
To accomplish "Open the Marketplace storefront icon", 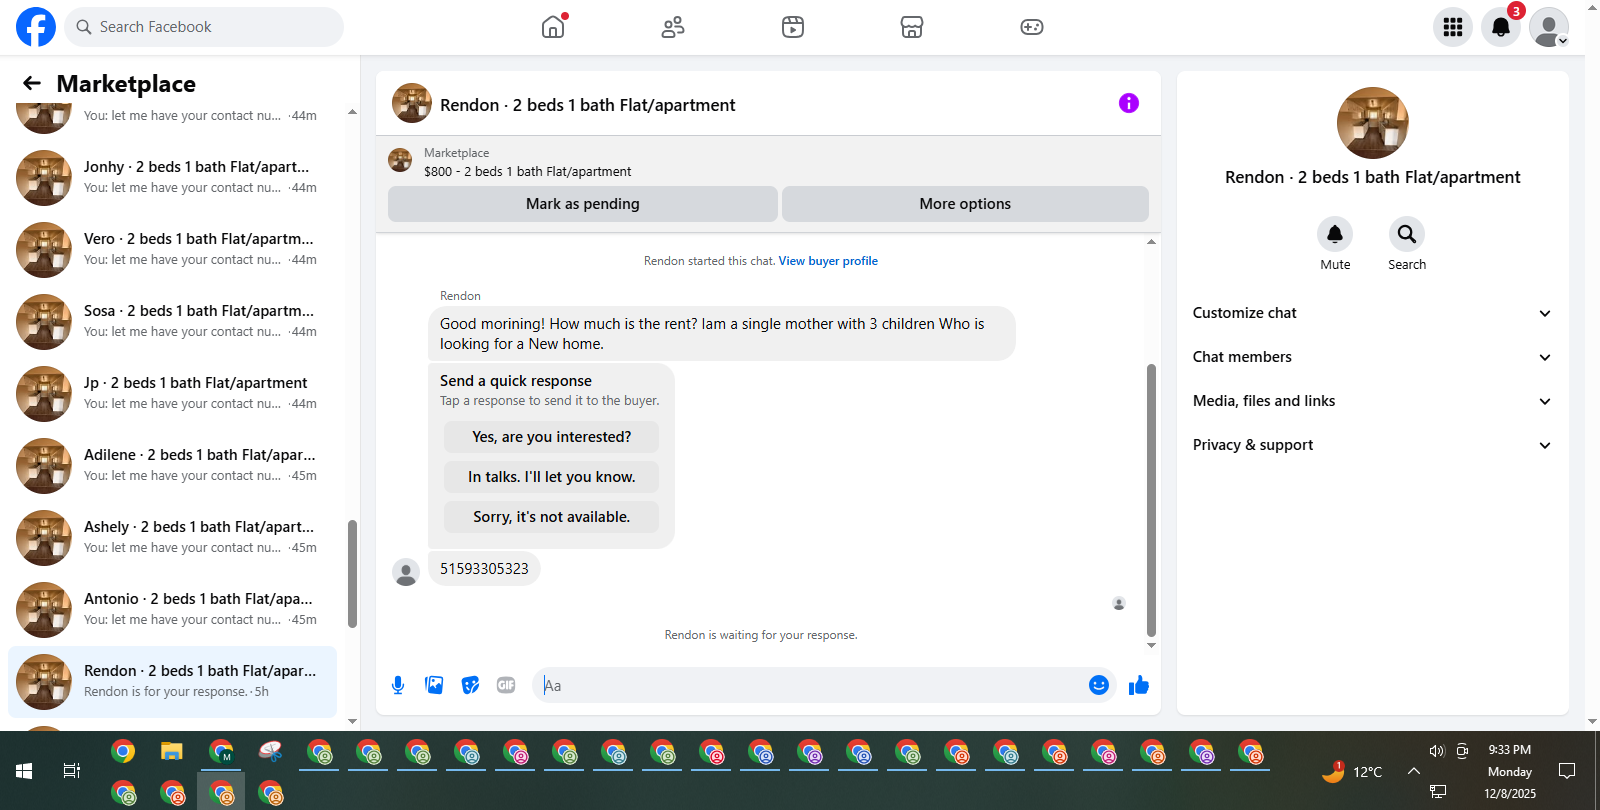I will [912, 27].
